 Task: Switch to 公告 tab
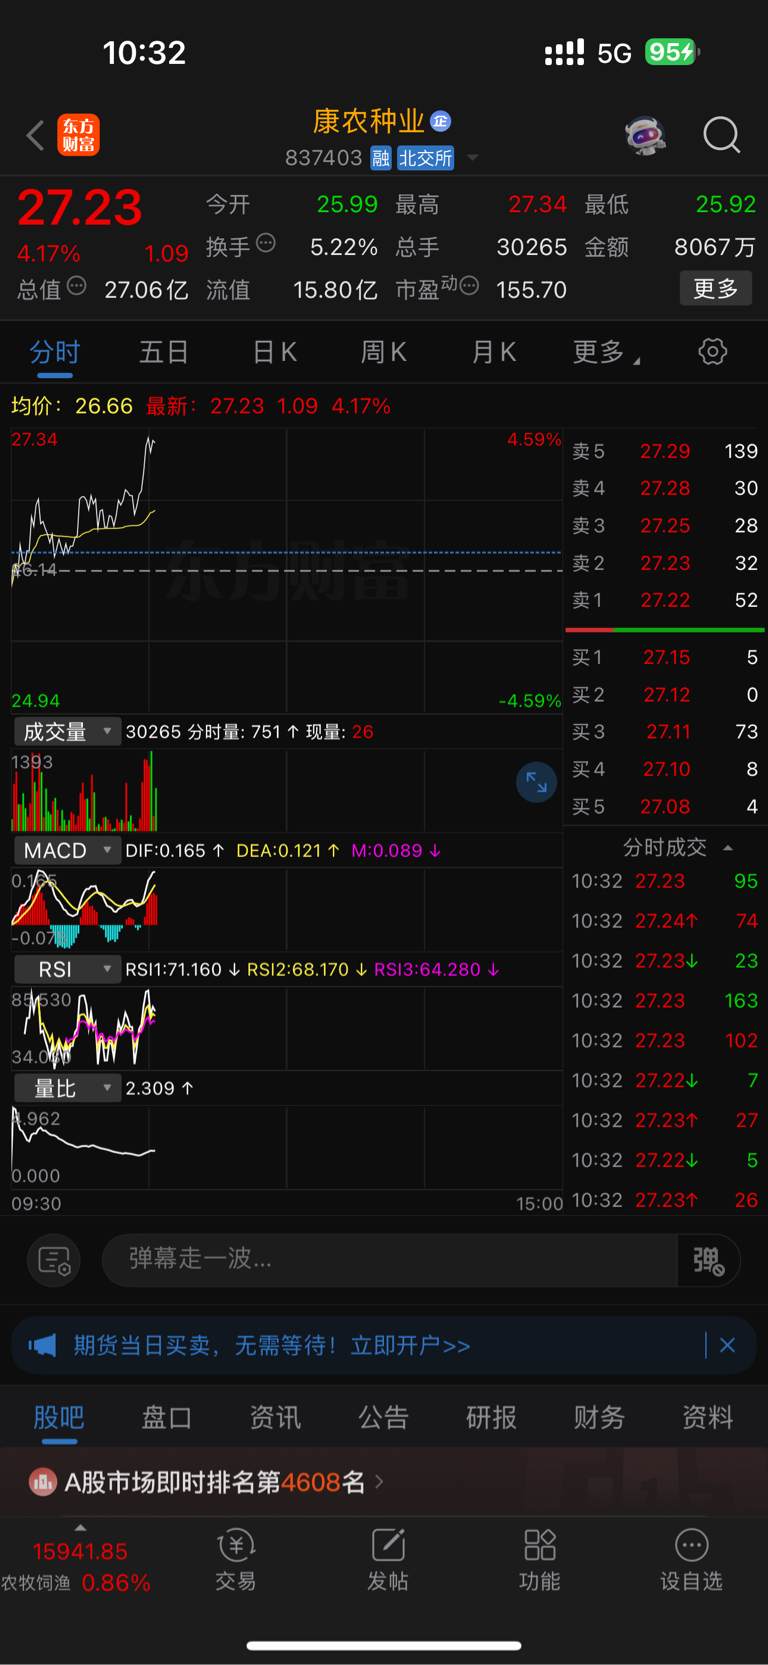pyautogui.click(x=383, y=1418)
